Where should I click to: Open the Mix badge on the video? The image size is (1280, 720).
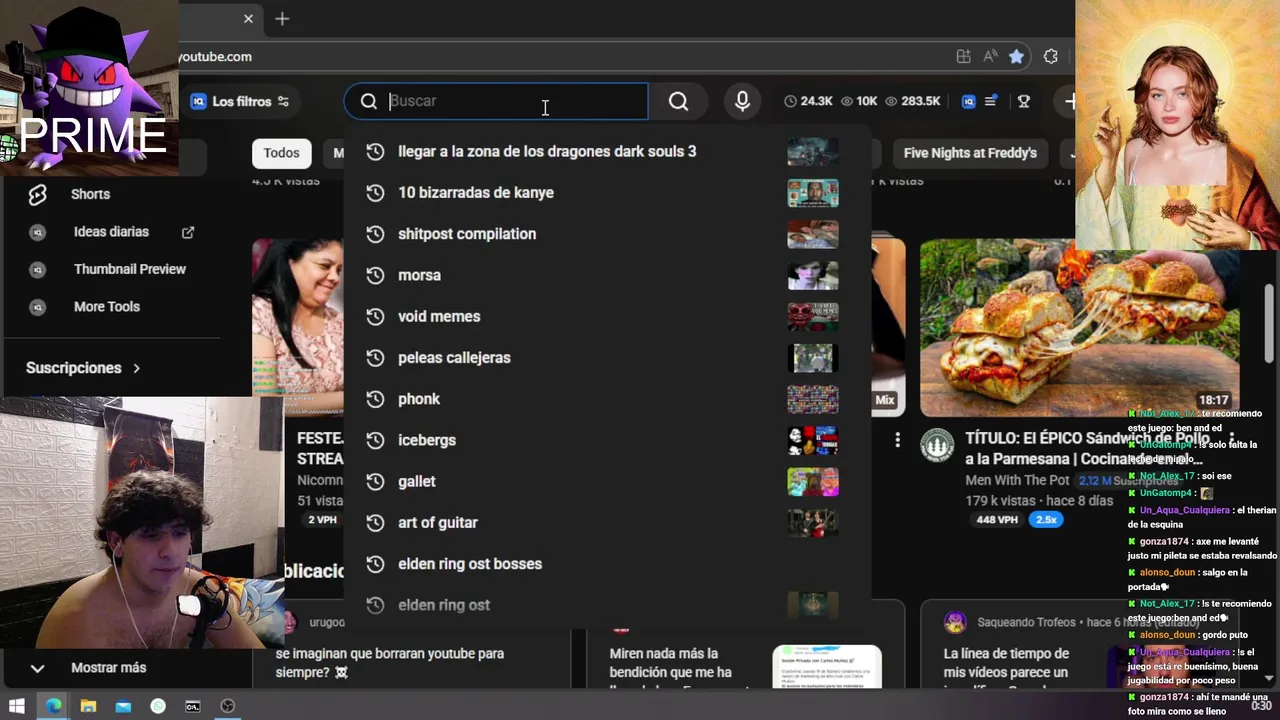click(x=884, y=400)
